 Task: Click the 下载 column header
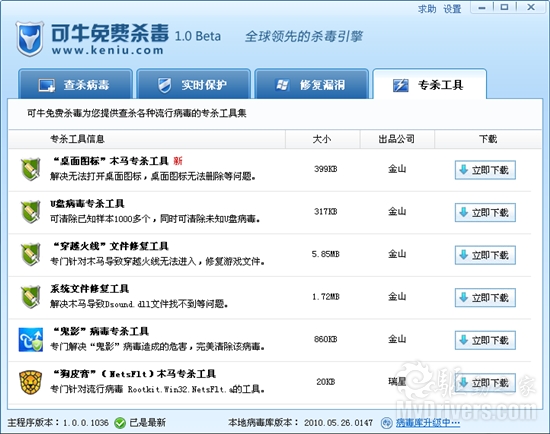[x=488, y=139]
